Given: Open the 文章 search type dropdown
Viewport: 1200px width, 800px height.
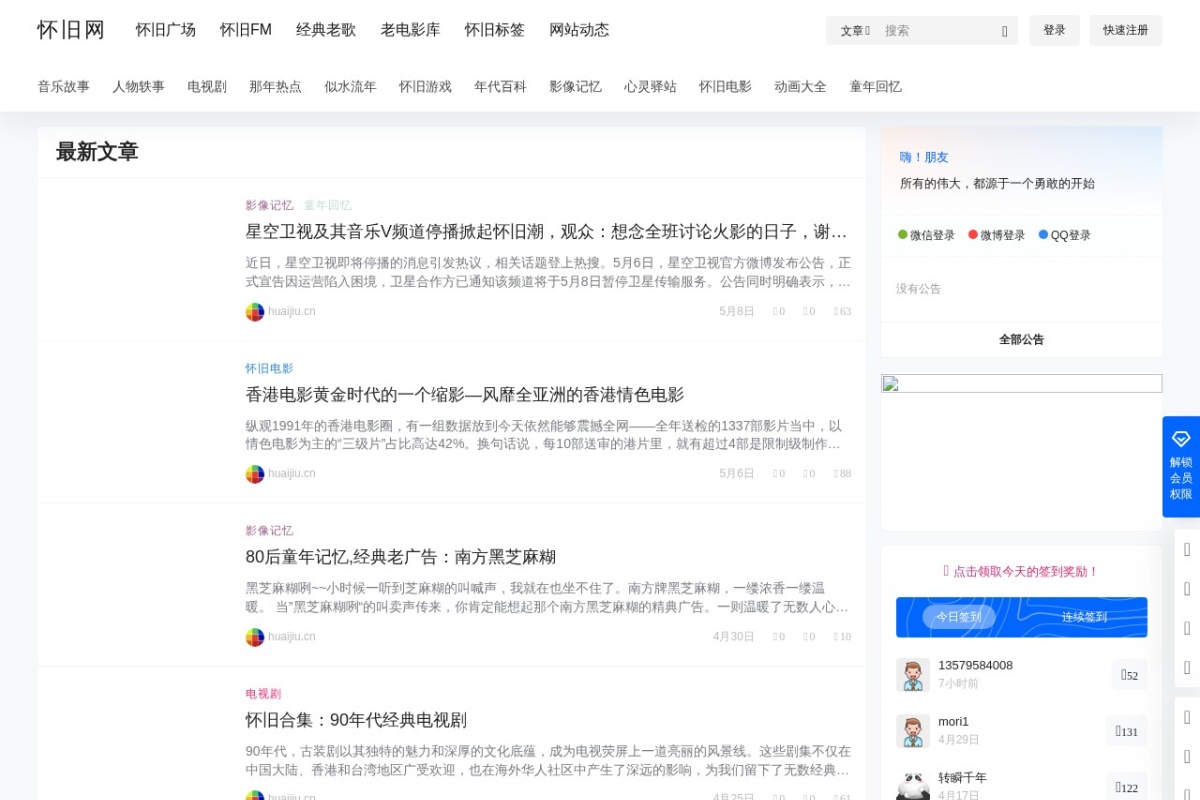Looking at the screenshot, I should (855, 31).
